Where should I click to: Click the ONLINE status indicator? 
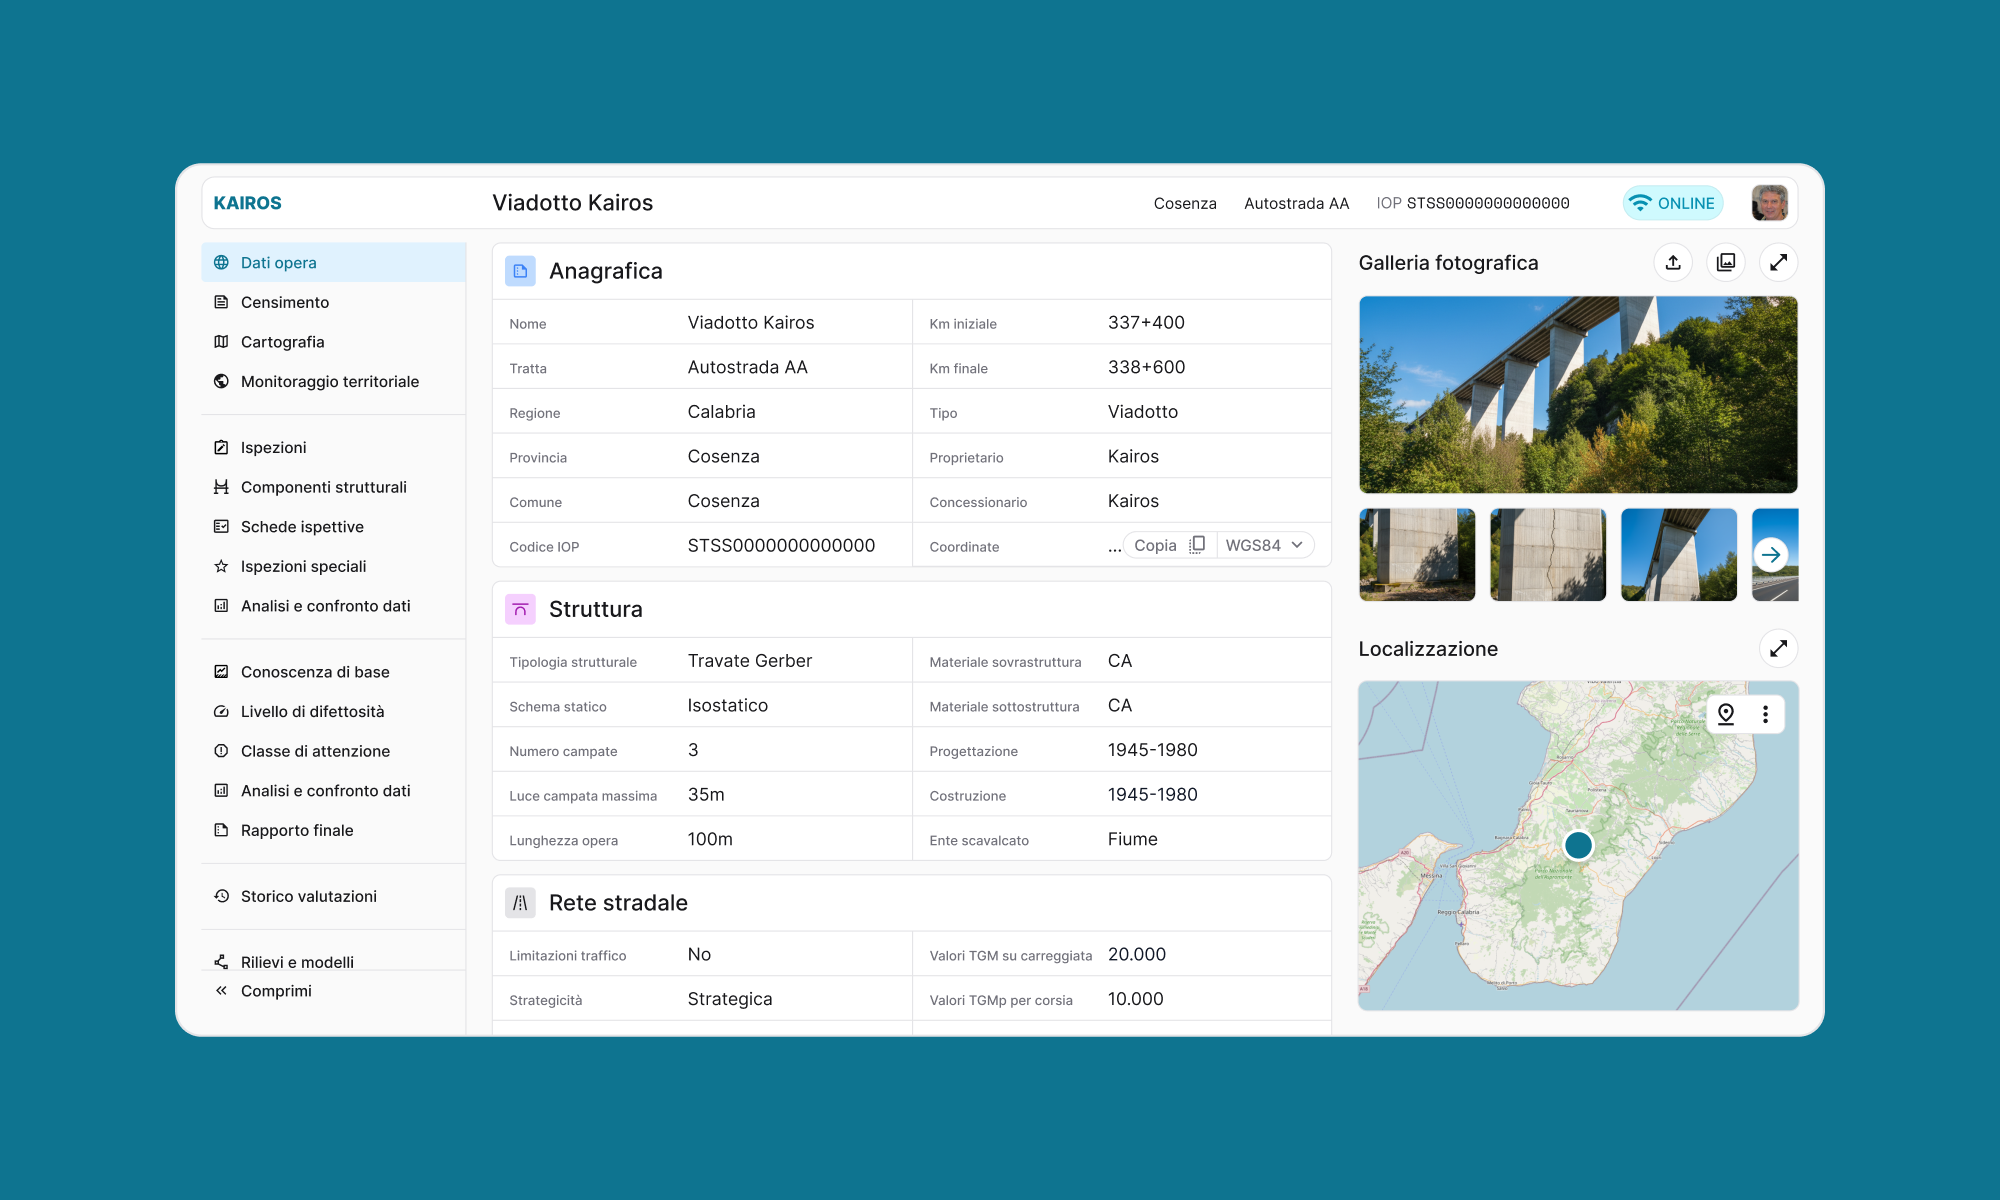click(1673, 203)
